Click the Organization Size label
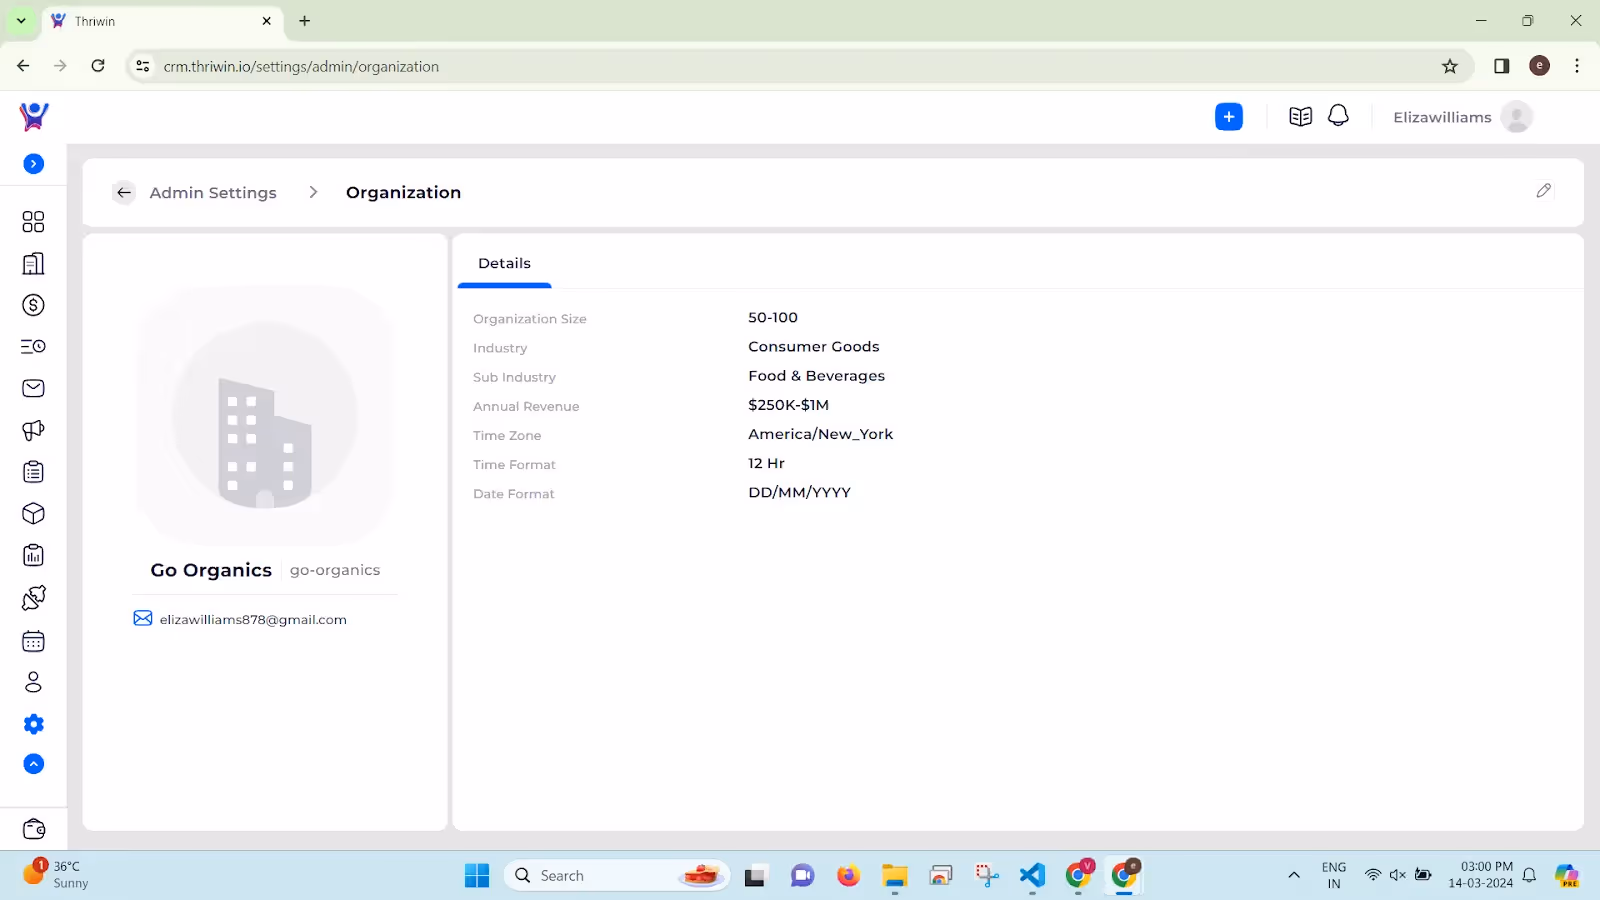 point(530,319)
